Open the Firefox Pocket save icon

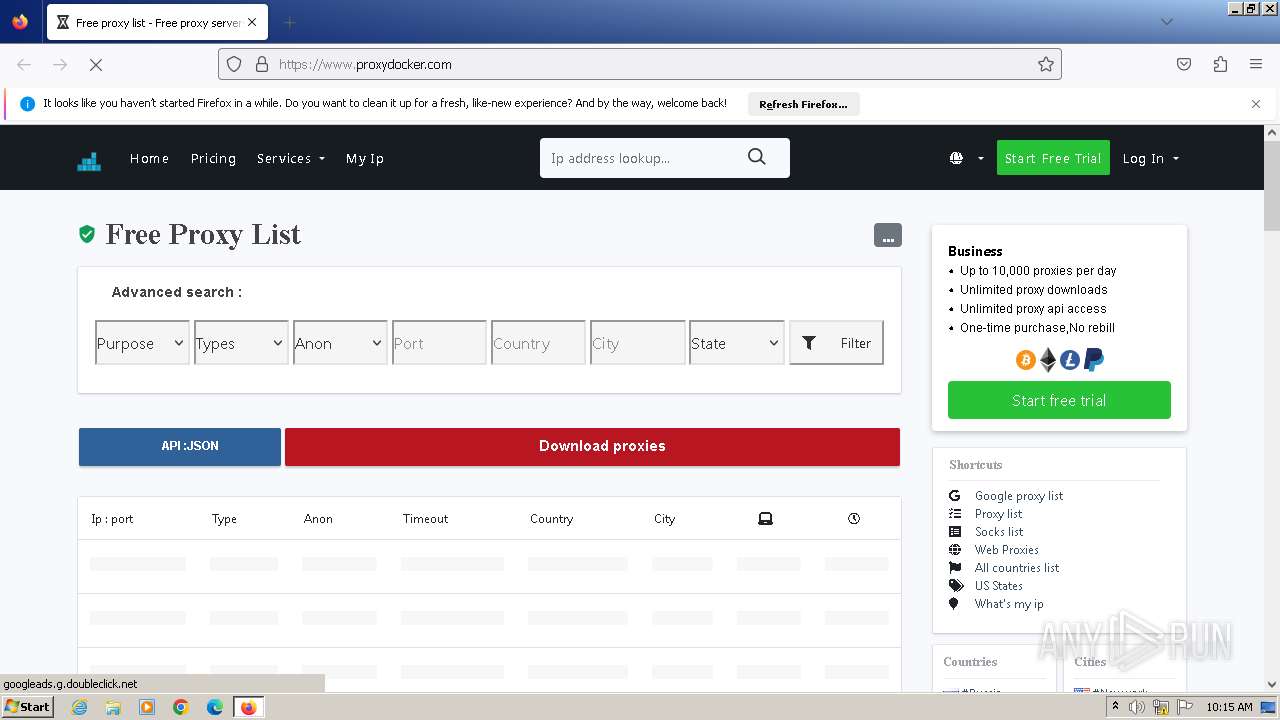1184,64
